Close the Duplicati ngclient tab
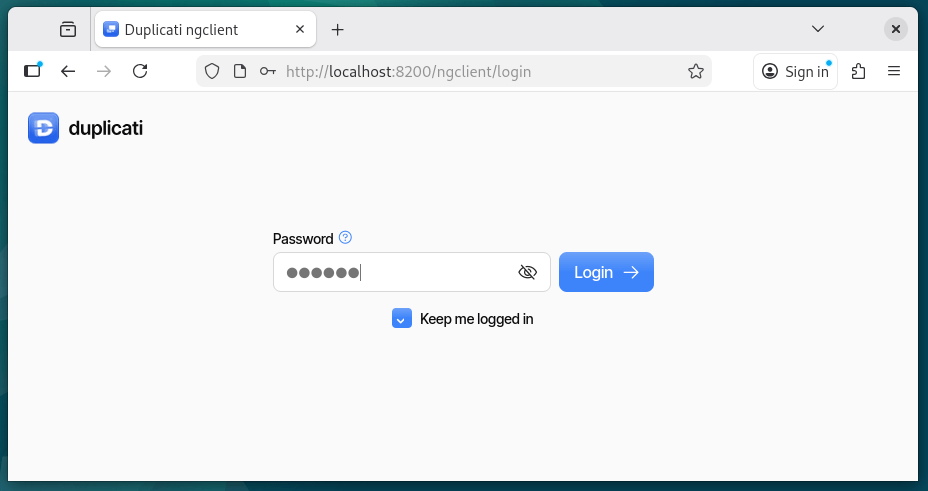The image size is (928, 491). click(300, 30)
